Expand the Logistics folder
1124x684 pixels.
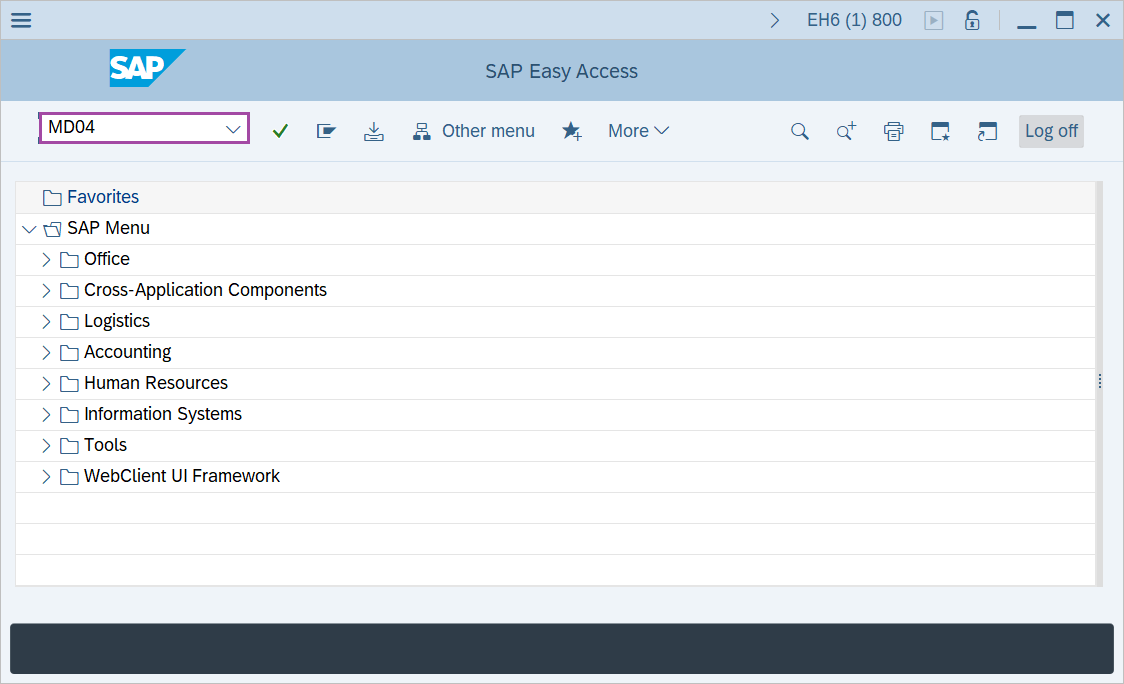pyautogui.click(x=46, y=320)
